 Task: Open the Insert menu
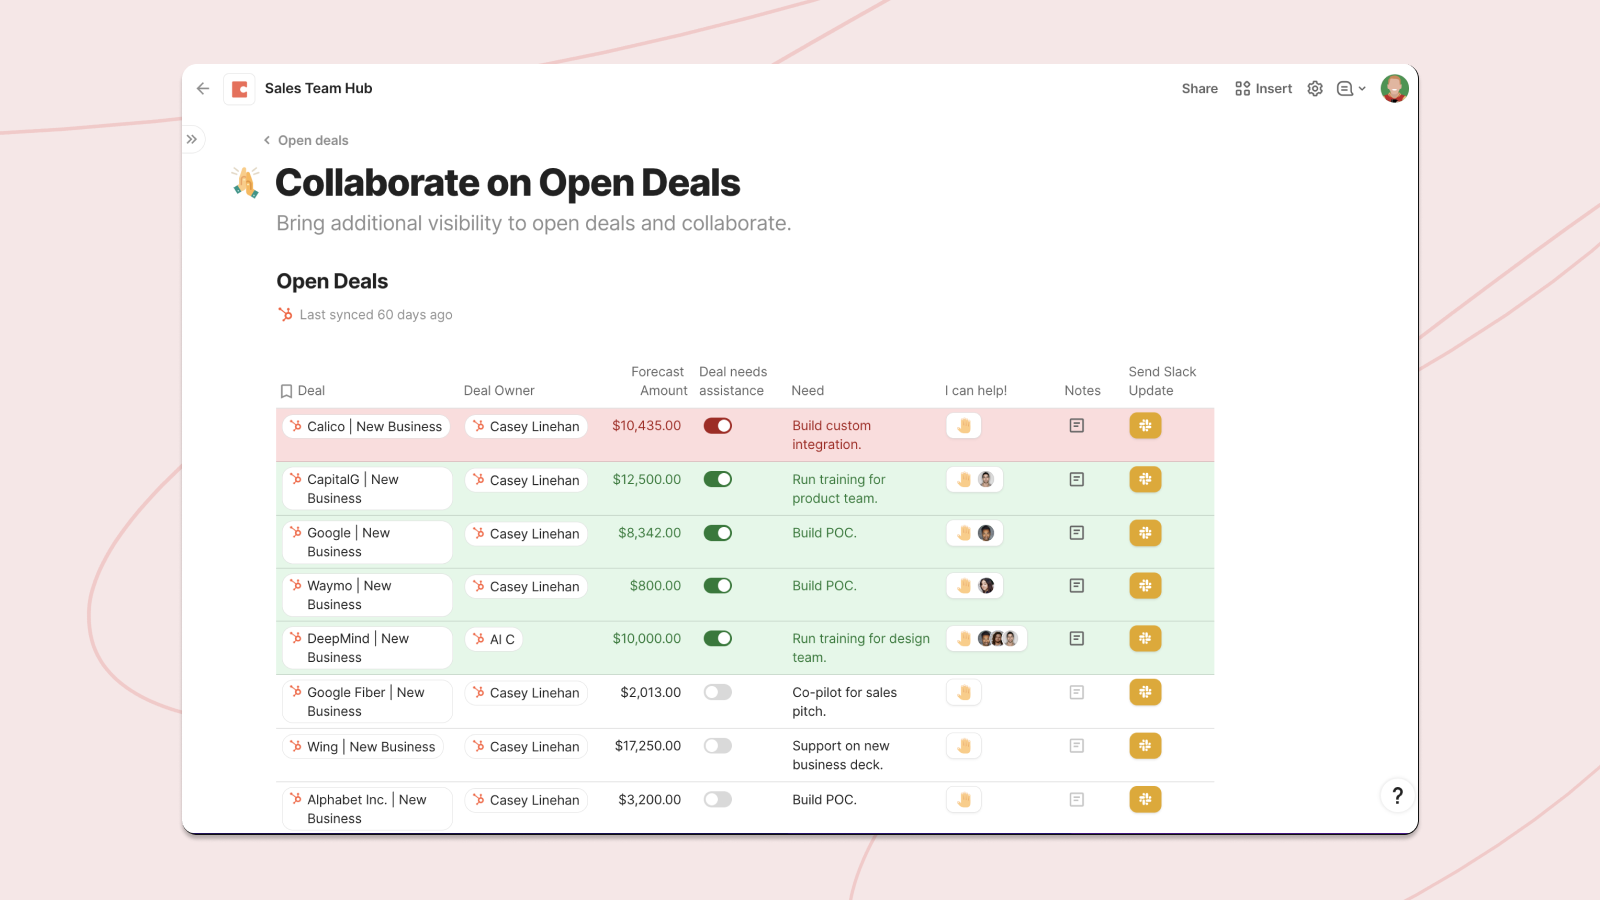pyautogui.click(x=1263, y=88)
